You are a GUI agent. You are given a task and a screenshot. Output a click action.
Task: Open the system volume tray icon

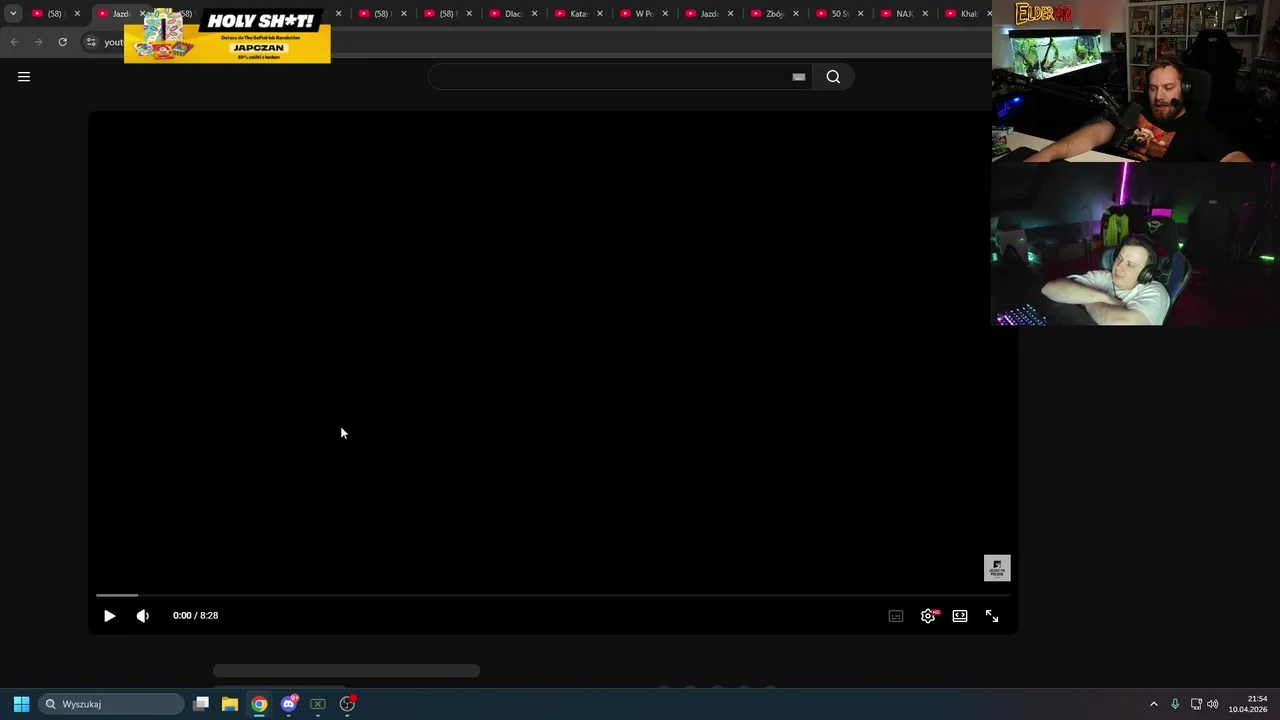coord(1213,704)
